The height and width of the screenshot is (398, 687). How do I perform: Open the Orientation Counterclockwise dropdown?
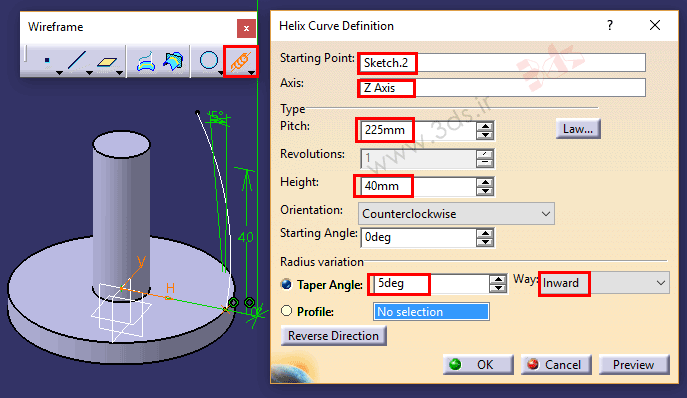click(x=456, y=214)
